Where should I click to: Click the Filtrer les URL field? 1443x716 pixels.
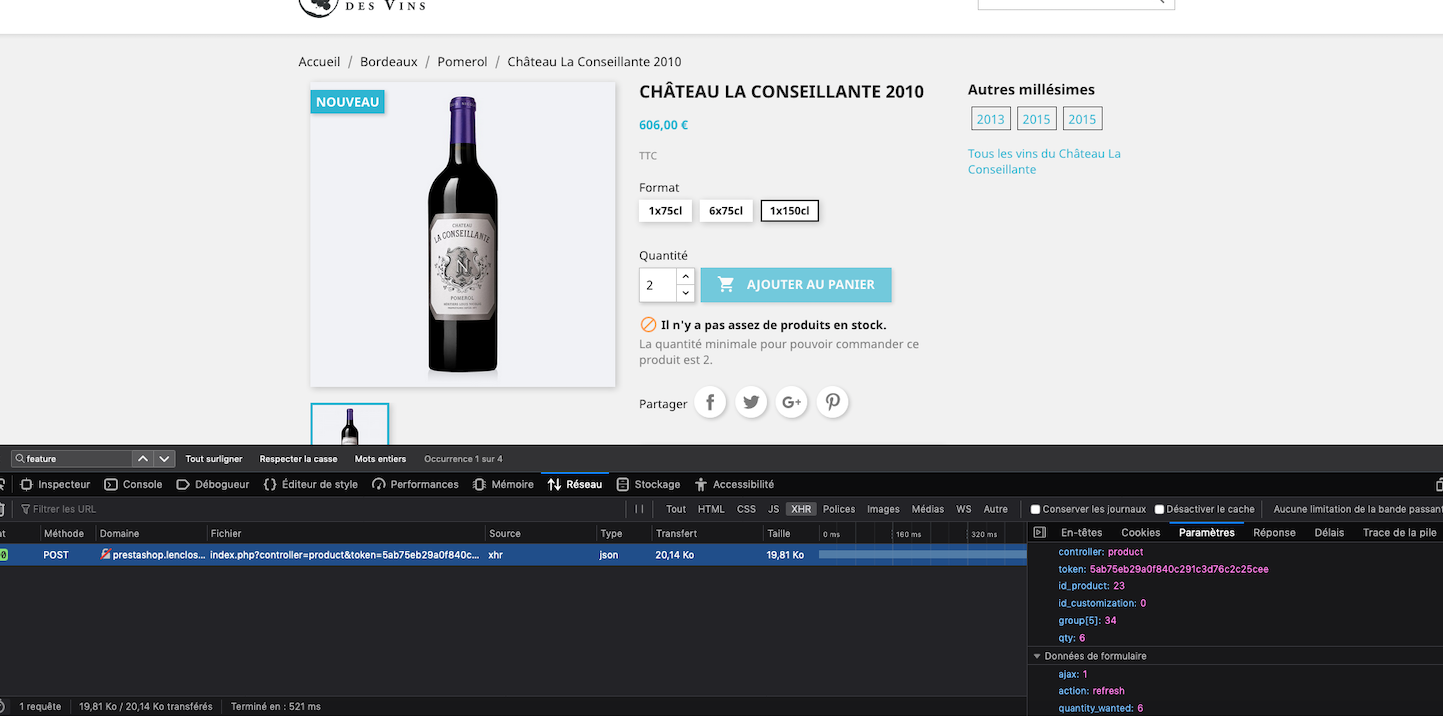tap(320, 509)
